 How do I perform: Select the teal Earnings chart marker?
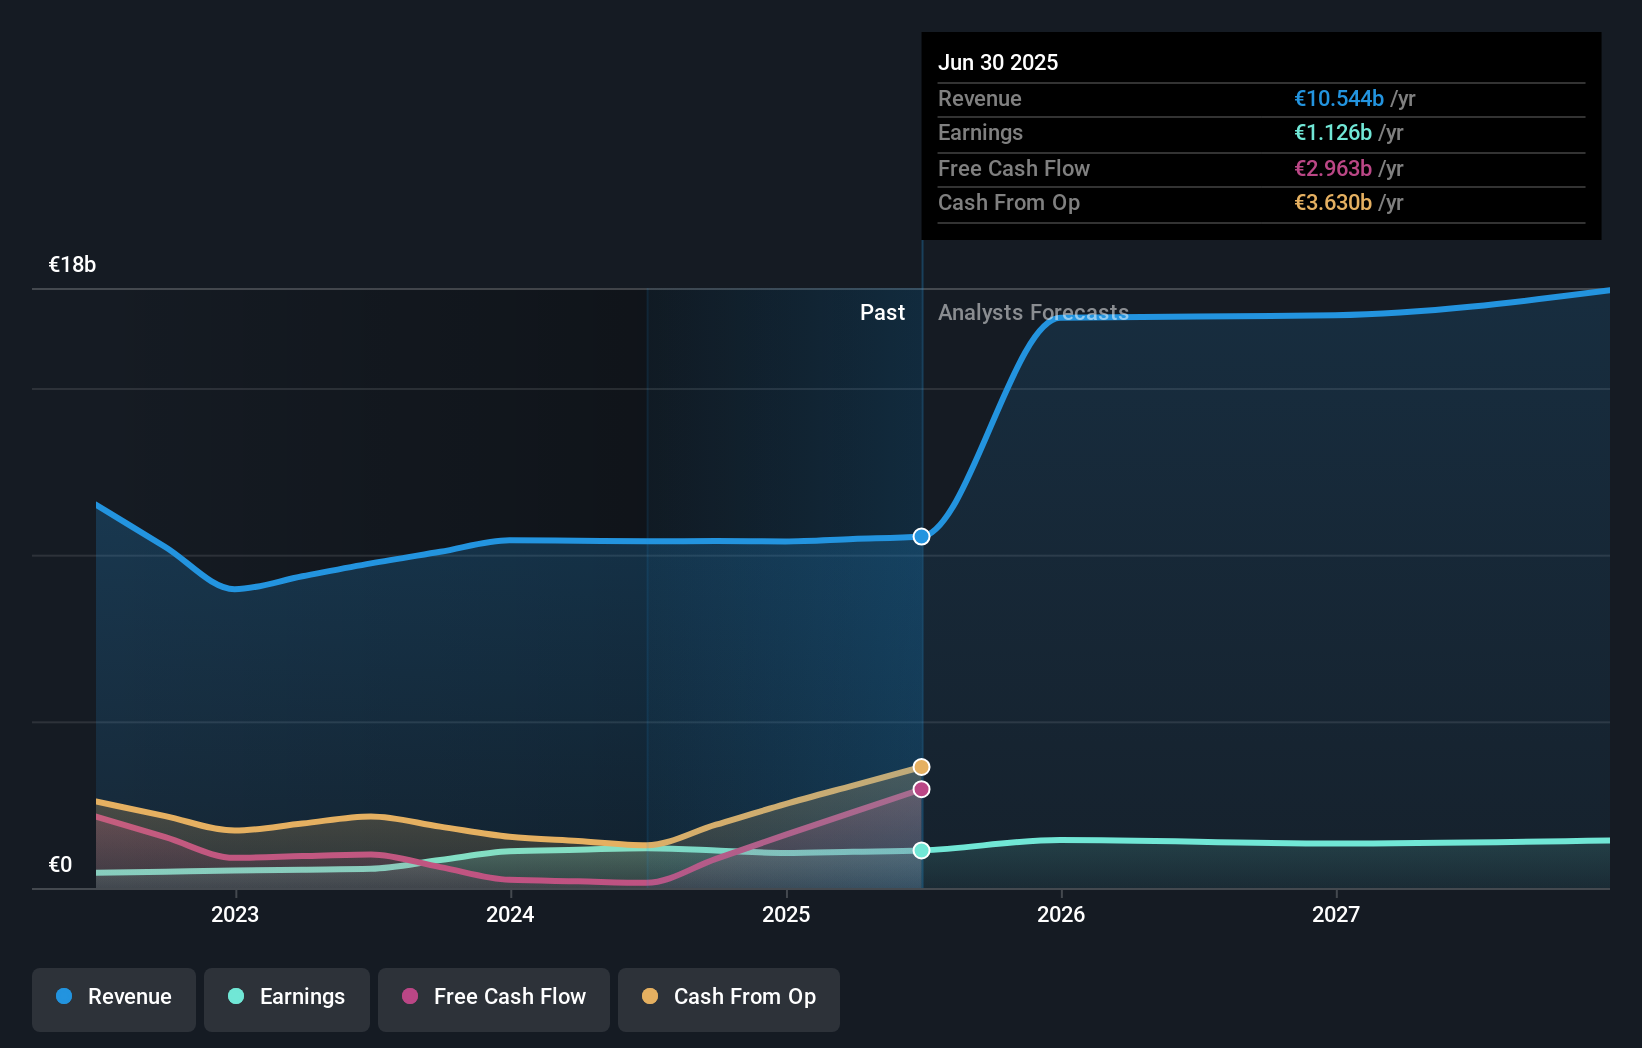[920, 850]
